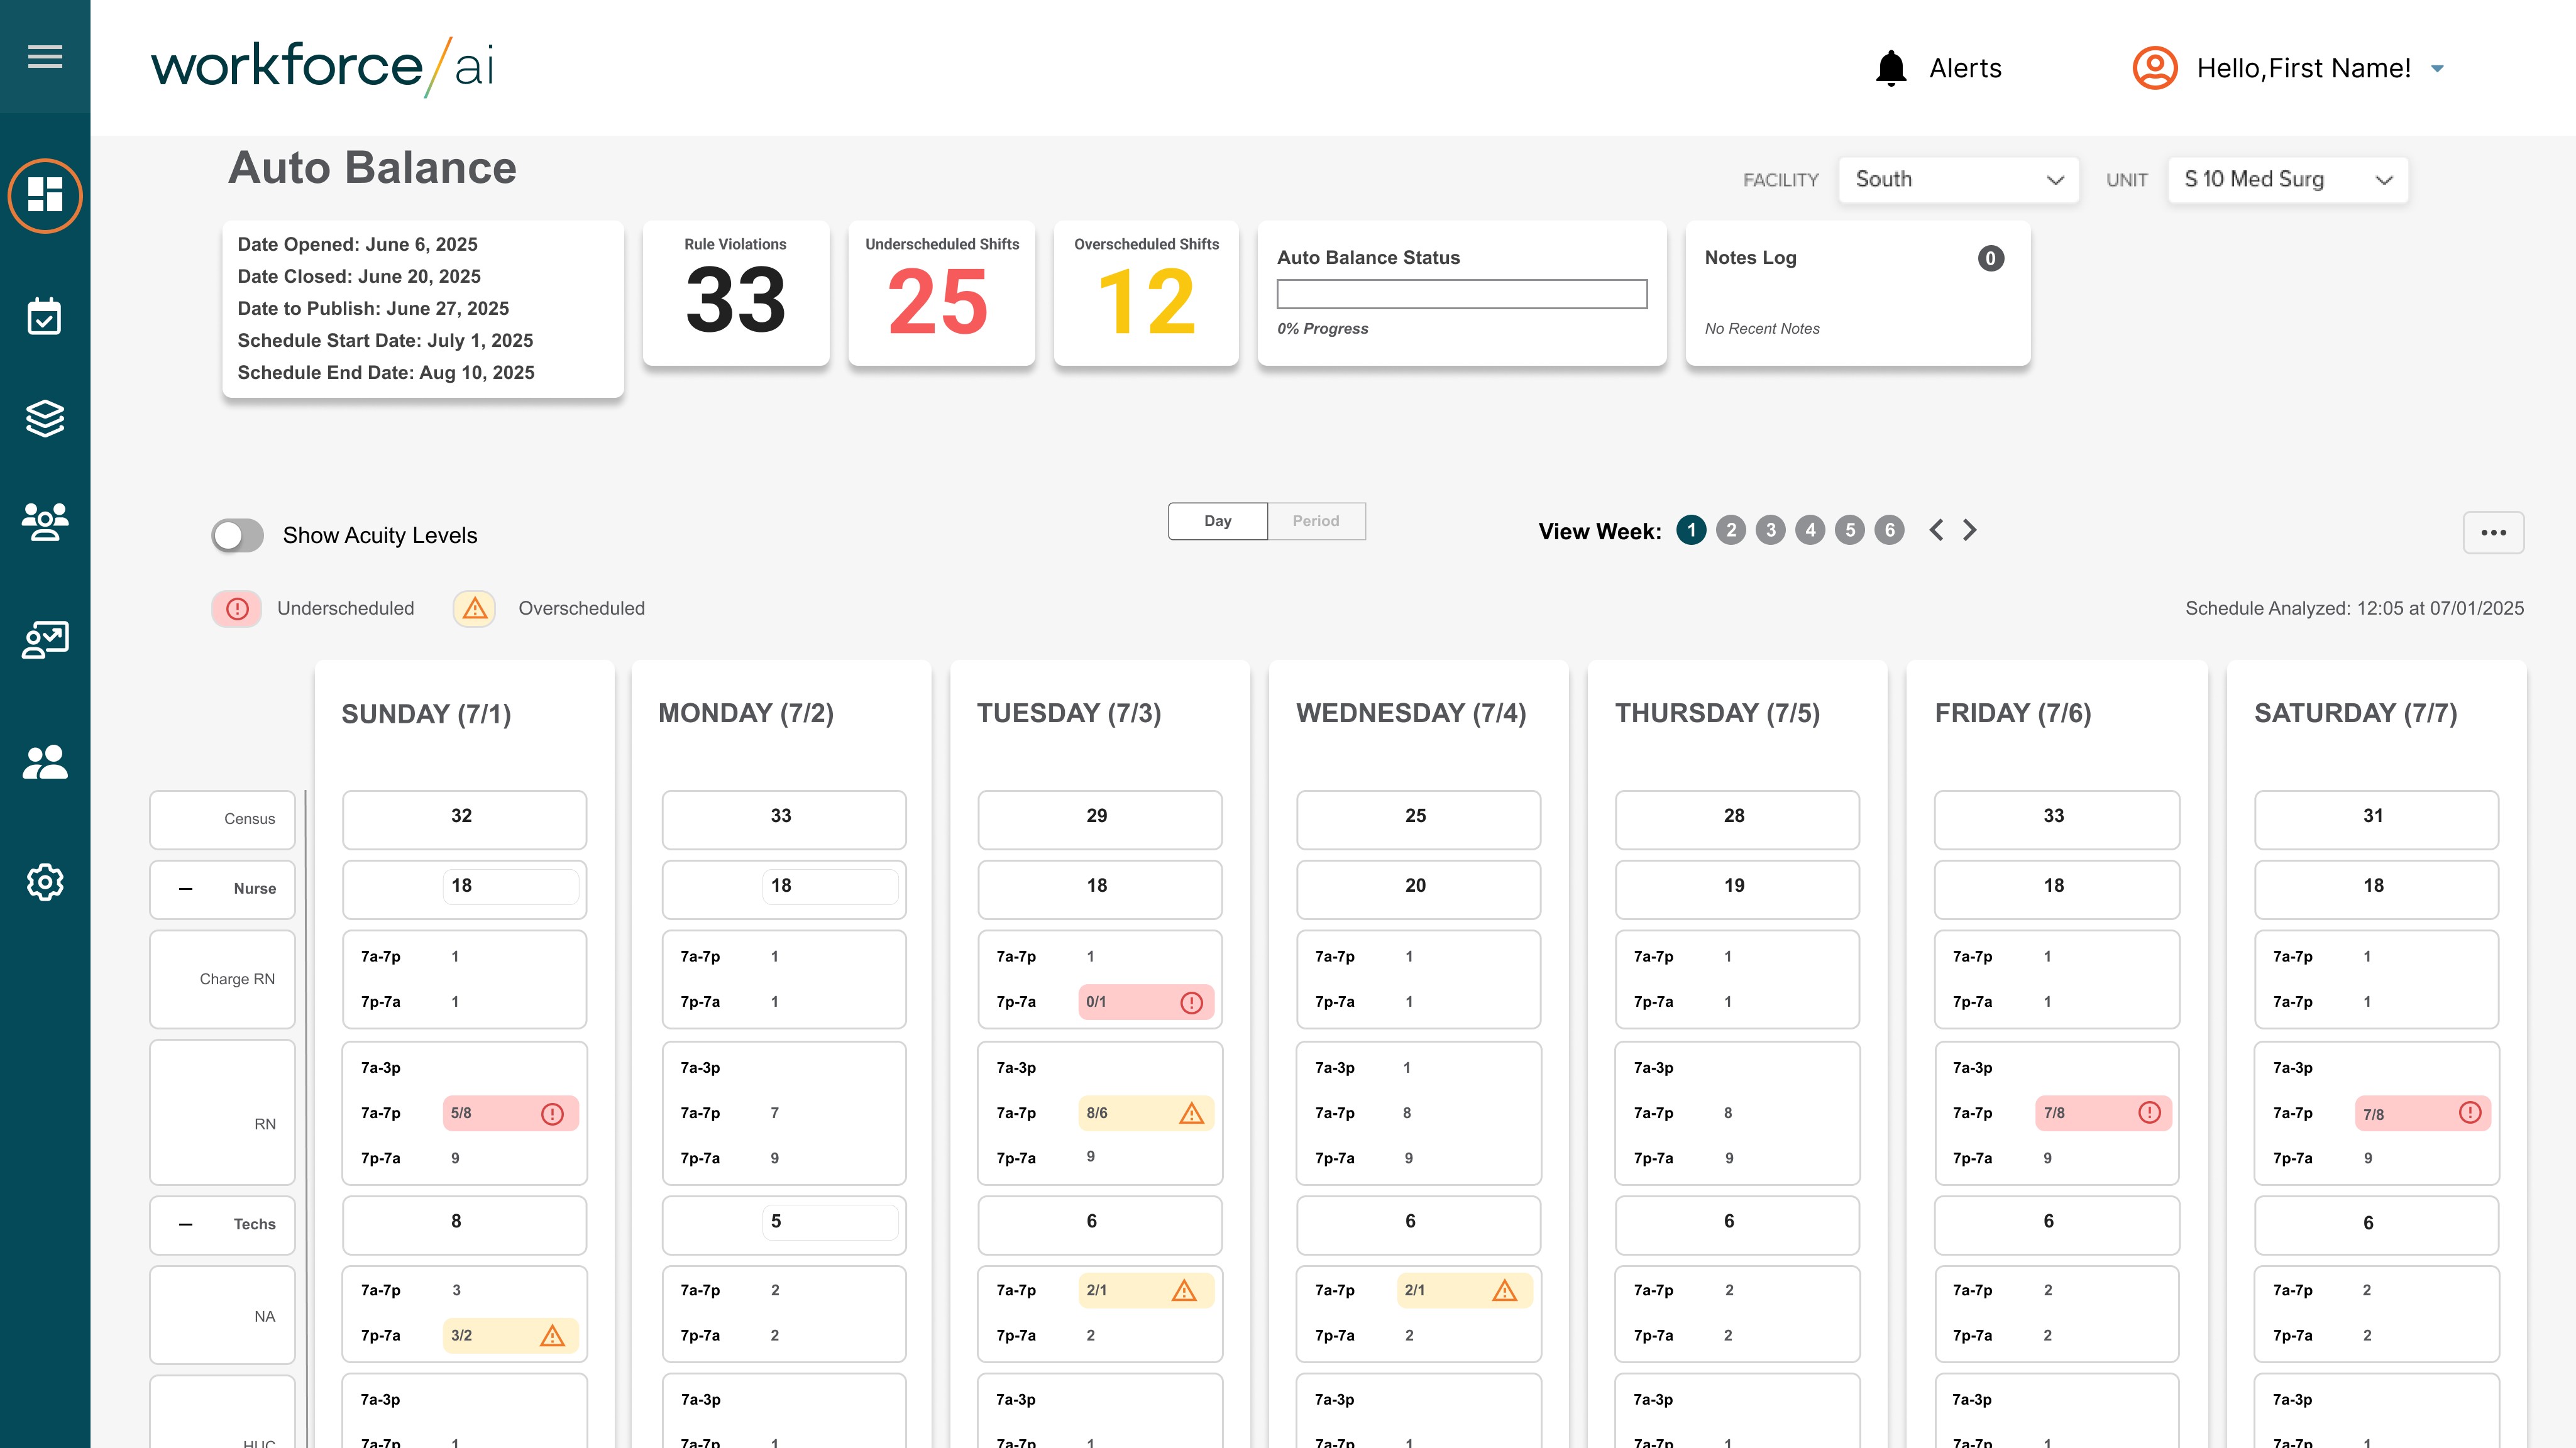Toggle Show Acuity Levels switch
Image resolution: width=2576 pixels, height=1448 pixels.
point(238,535)
